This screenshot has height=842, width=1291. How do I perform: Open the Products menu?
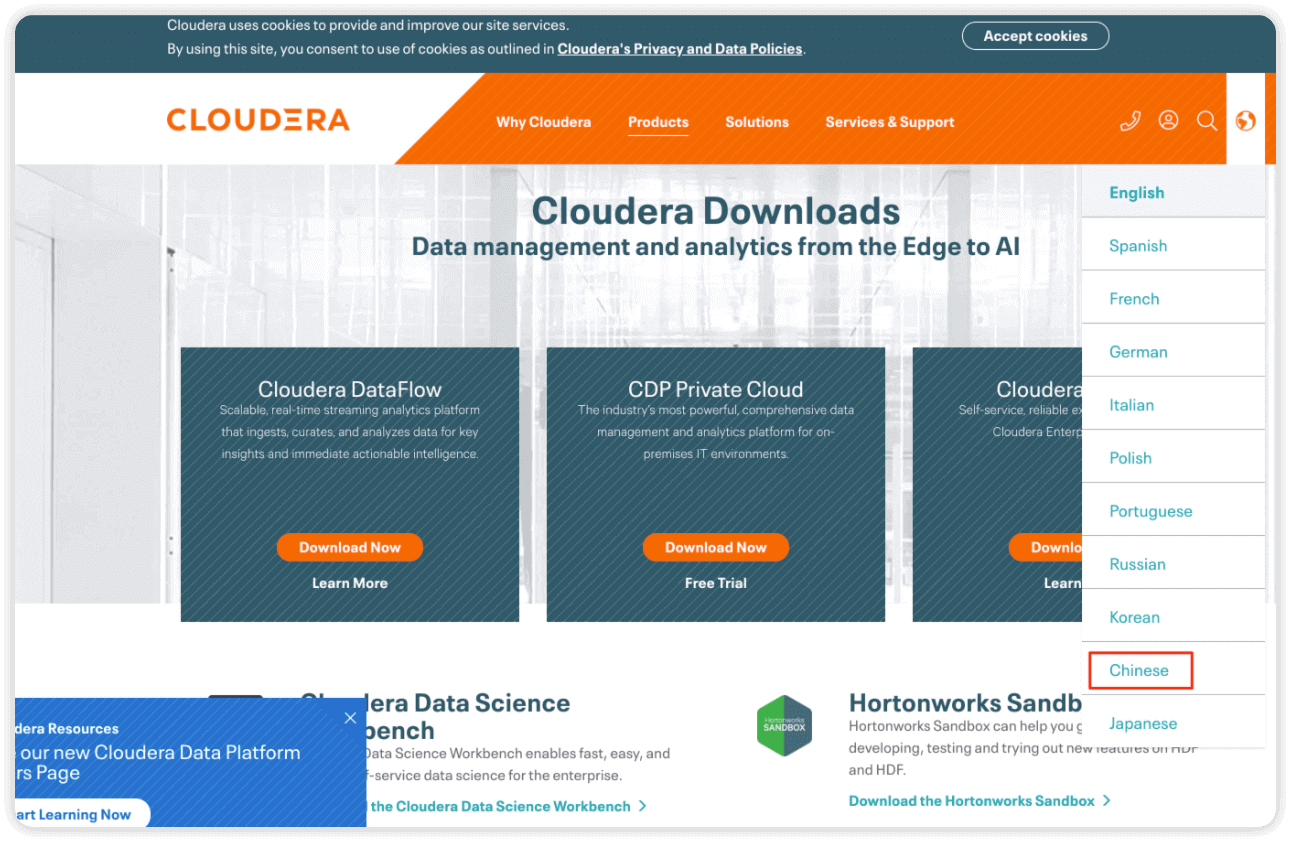click(658, 122)
